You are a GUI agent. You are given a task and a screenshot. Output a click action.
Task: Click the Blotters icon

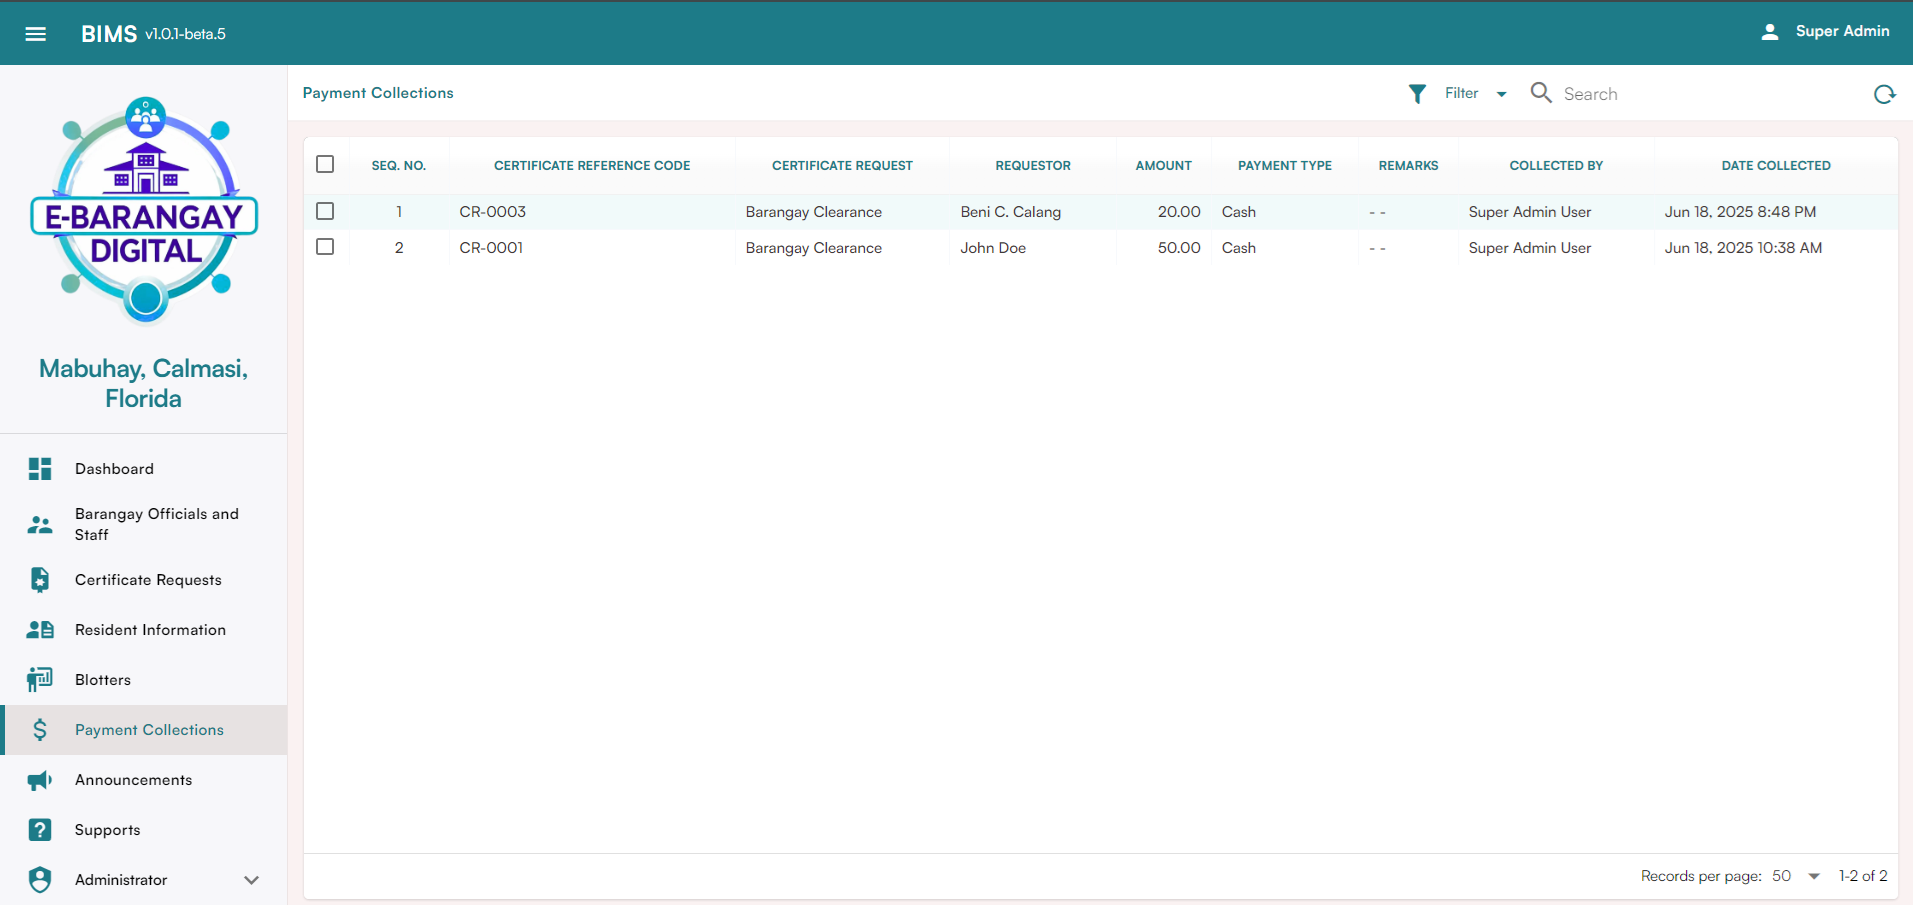point(40,680)
